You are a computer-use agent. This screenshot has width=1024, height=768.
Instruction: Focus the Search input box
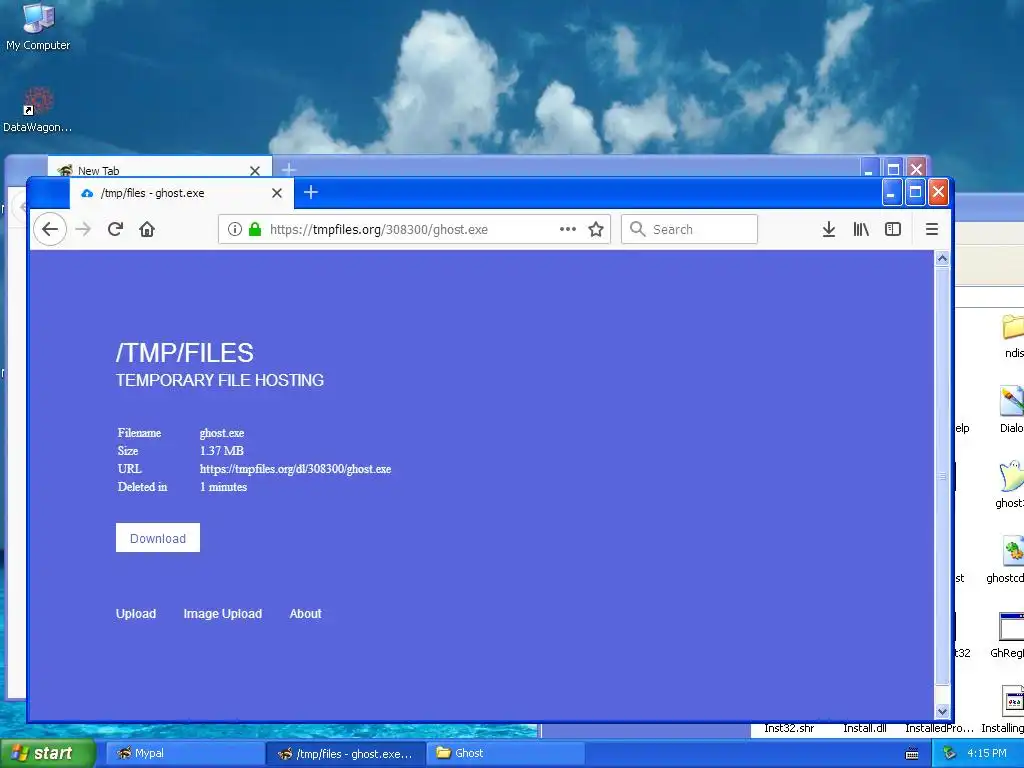(690, 229)
